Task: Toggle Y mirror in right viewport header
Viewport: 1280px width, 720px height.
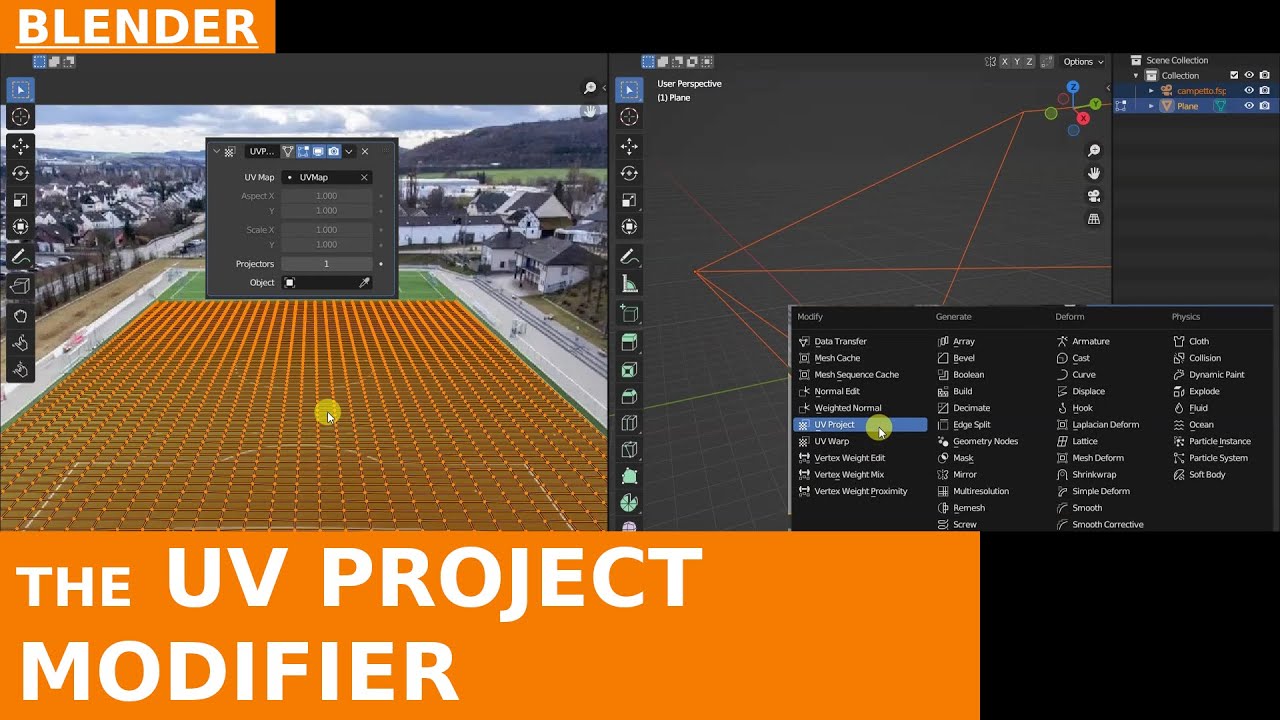Action: [x=1017, y=62]
